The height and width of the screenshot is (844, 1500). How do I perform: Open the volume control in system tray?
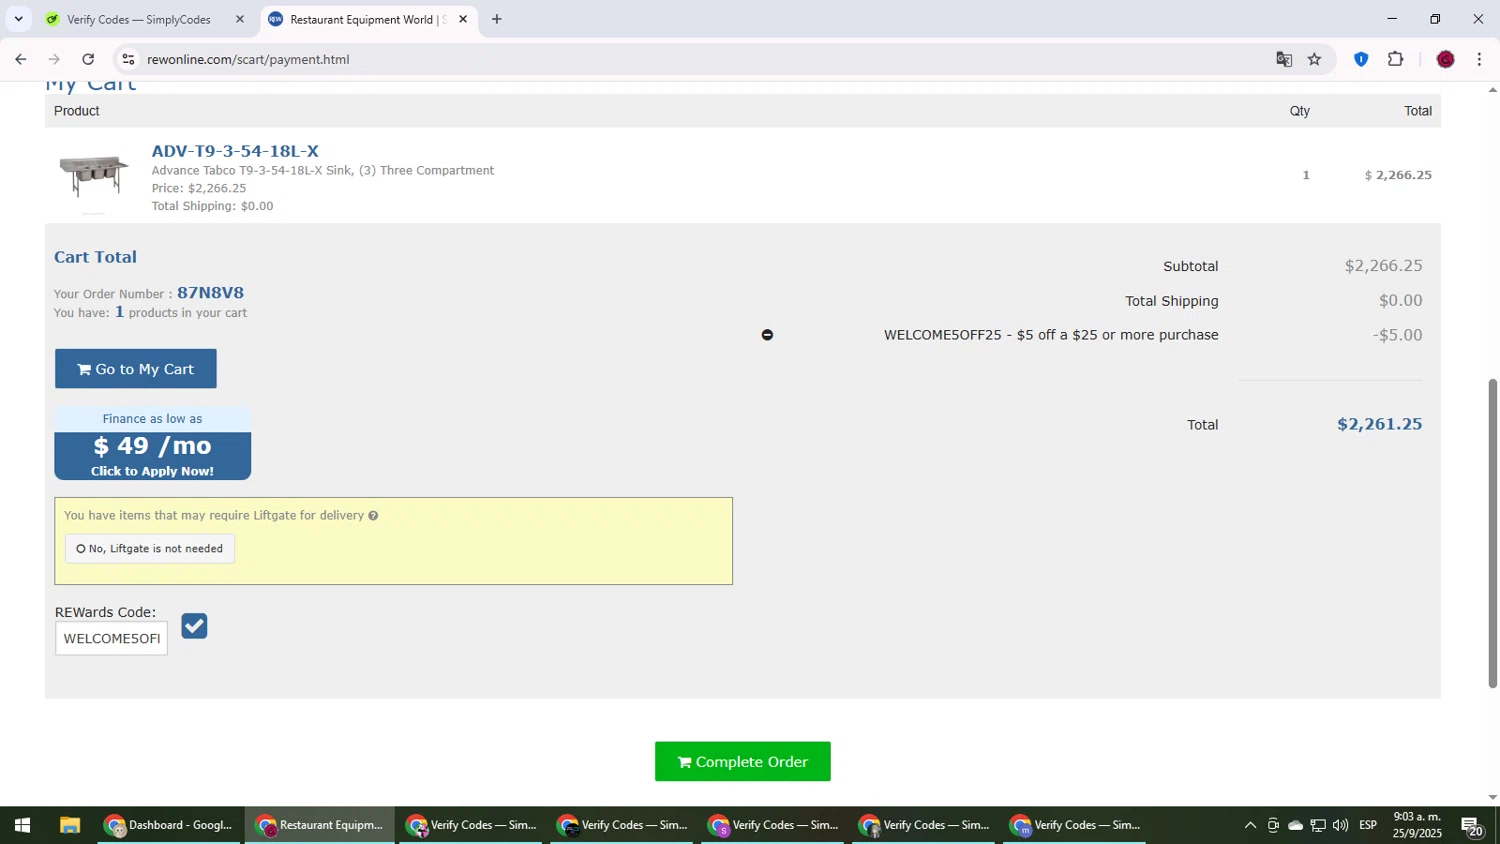click(x=1340, y=825)
